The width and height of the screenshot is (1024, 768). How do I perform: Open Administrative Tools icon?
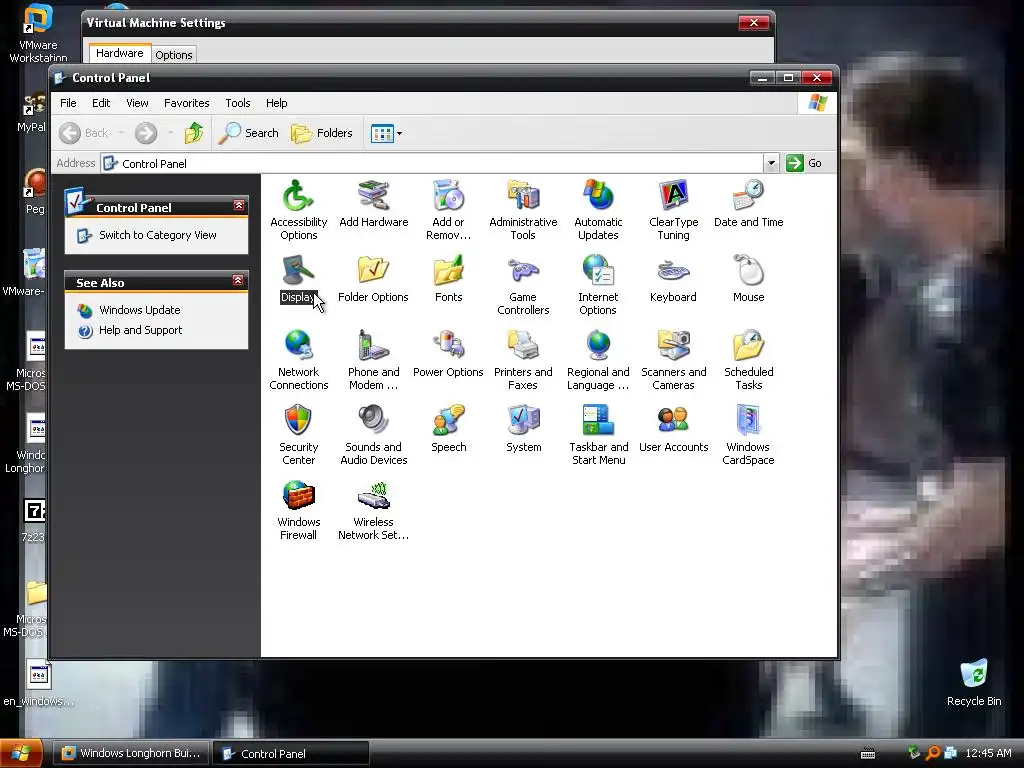[x=523, y=210]
